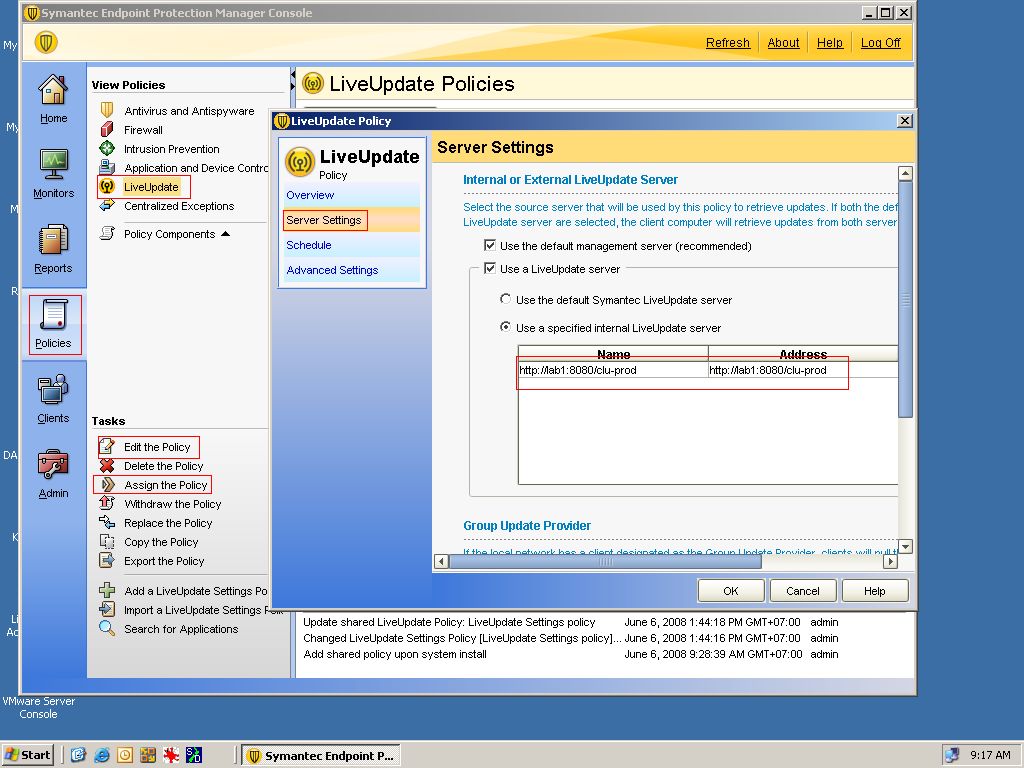Switch to the Schedule settings page
Screen dimensions: 1024x768
[308, 245]
